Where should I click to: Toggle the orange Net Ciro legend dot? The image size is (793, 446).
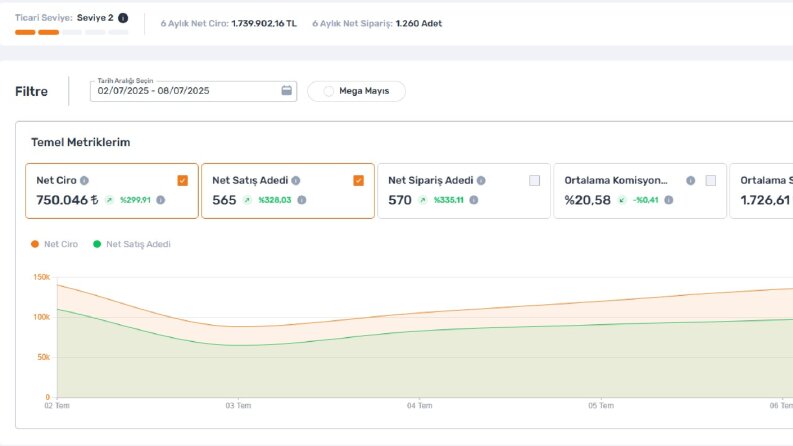tap(35, 244)
